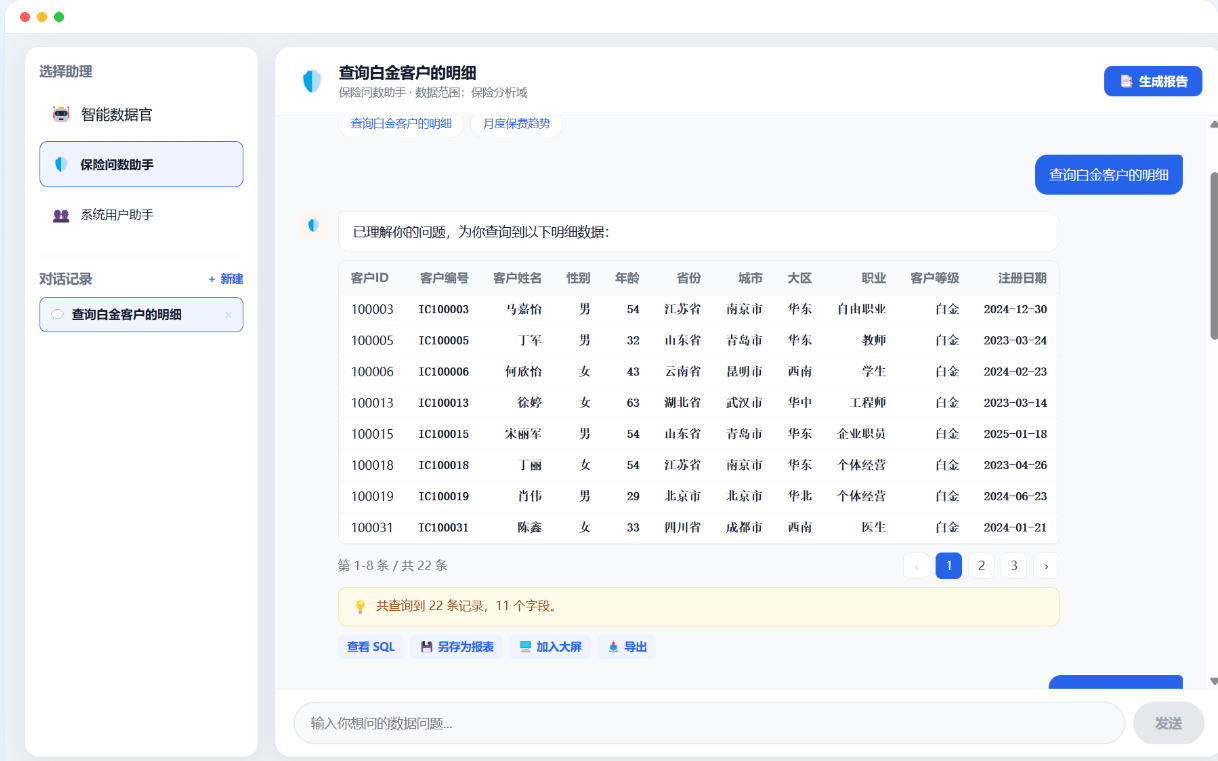Select the 月度保费趋势 suggestion chip
Image resolution: width=1218 pixels, height=761 pixels.
pyautogui.click(x=516, y=124)
